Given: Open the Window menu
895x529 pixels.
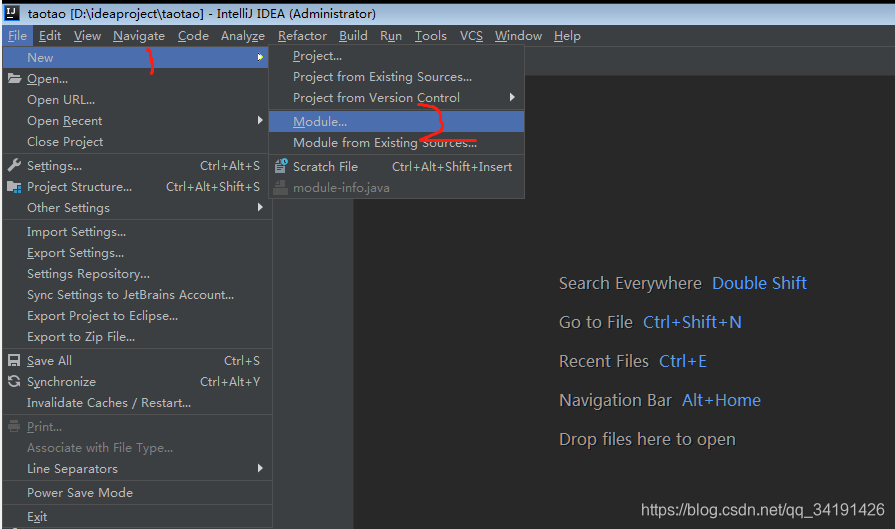Looking at the screenshot, I should click(x=518, y=35).
